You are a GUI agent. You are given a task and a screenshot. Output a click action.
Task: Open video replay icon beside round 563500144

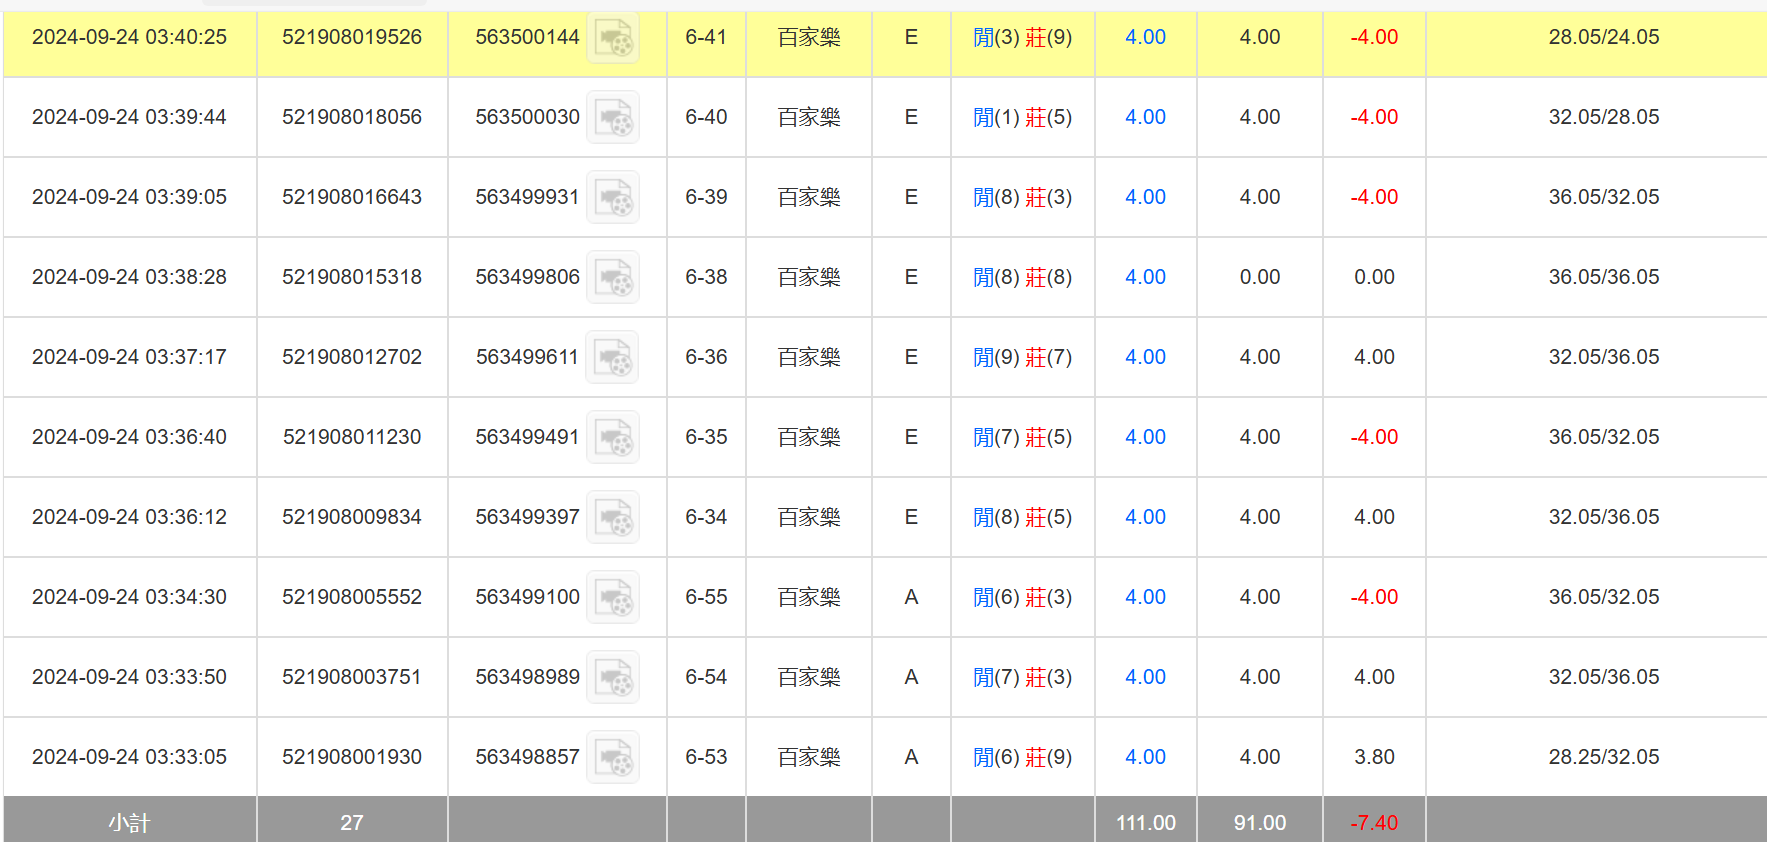click(x=612, y=38)
